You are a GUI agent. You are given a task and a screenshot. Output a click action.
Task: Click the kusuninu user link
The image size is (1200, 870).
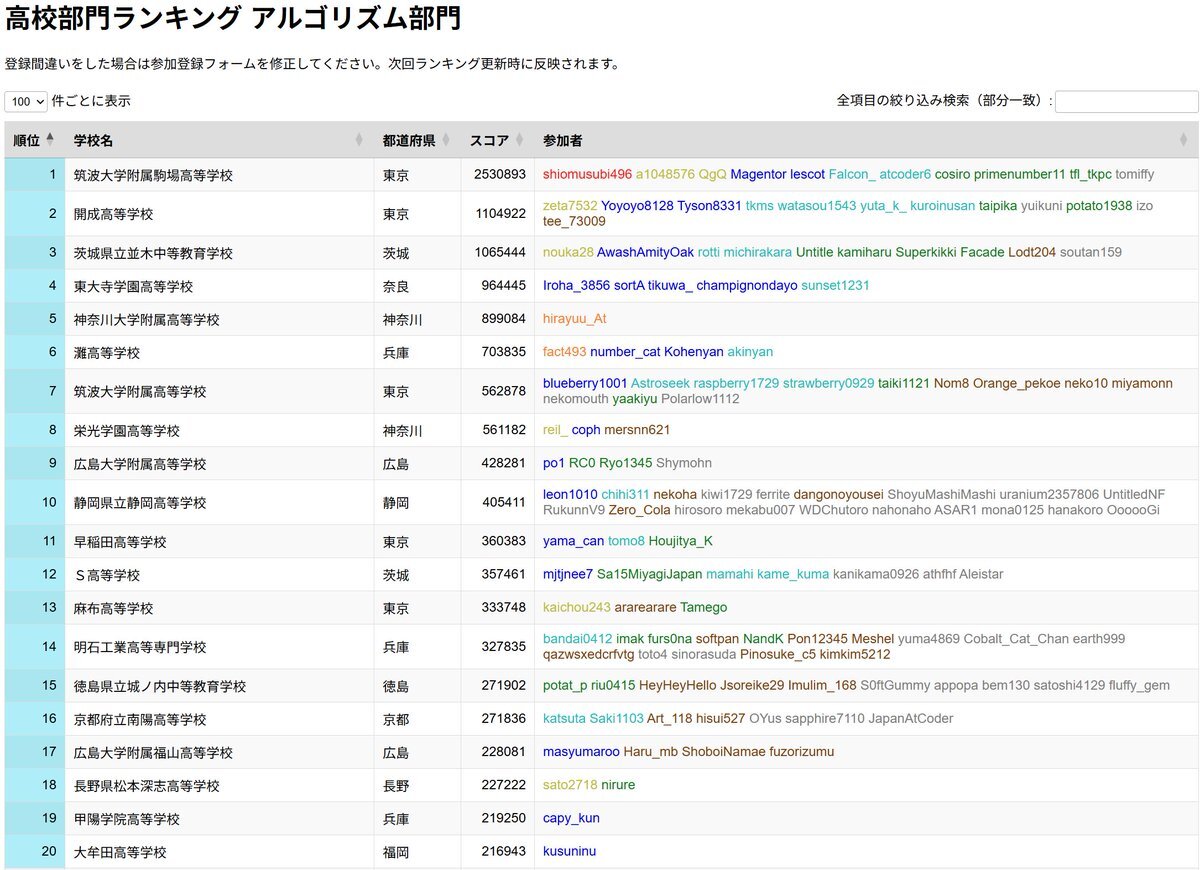click(x=569, y=851)
